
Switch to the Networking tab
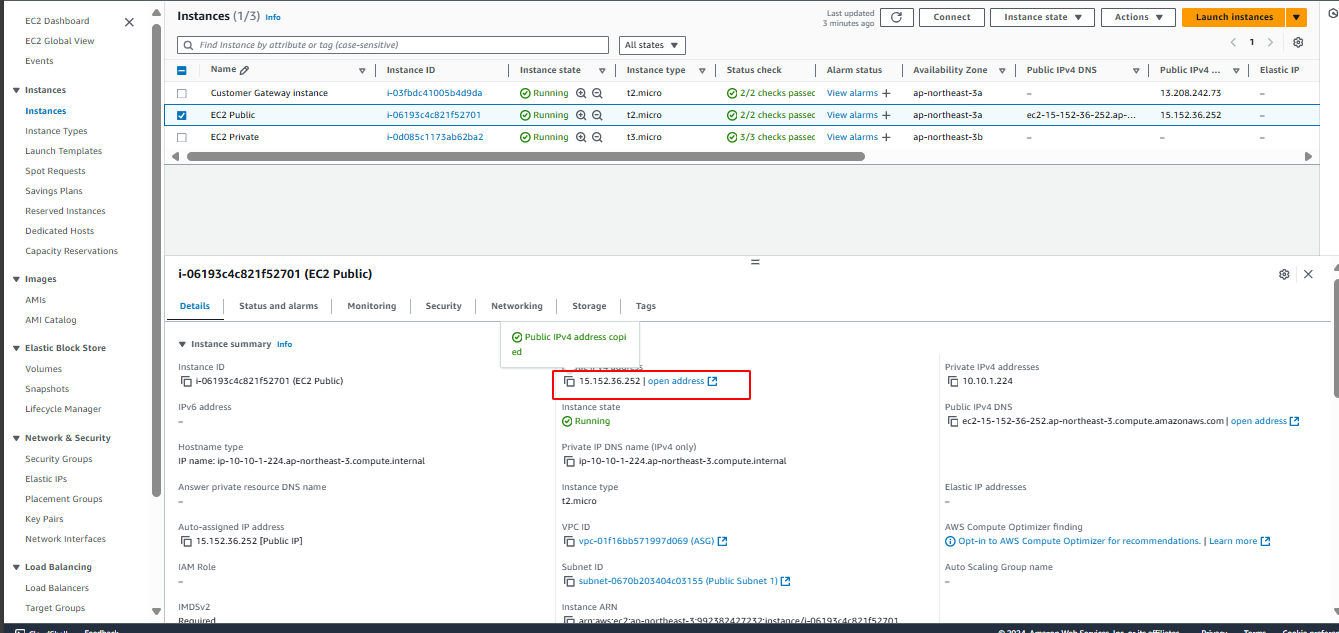coord(516,306)
